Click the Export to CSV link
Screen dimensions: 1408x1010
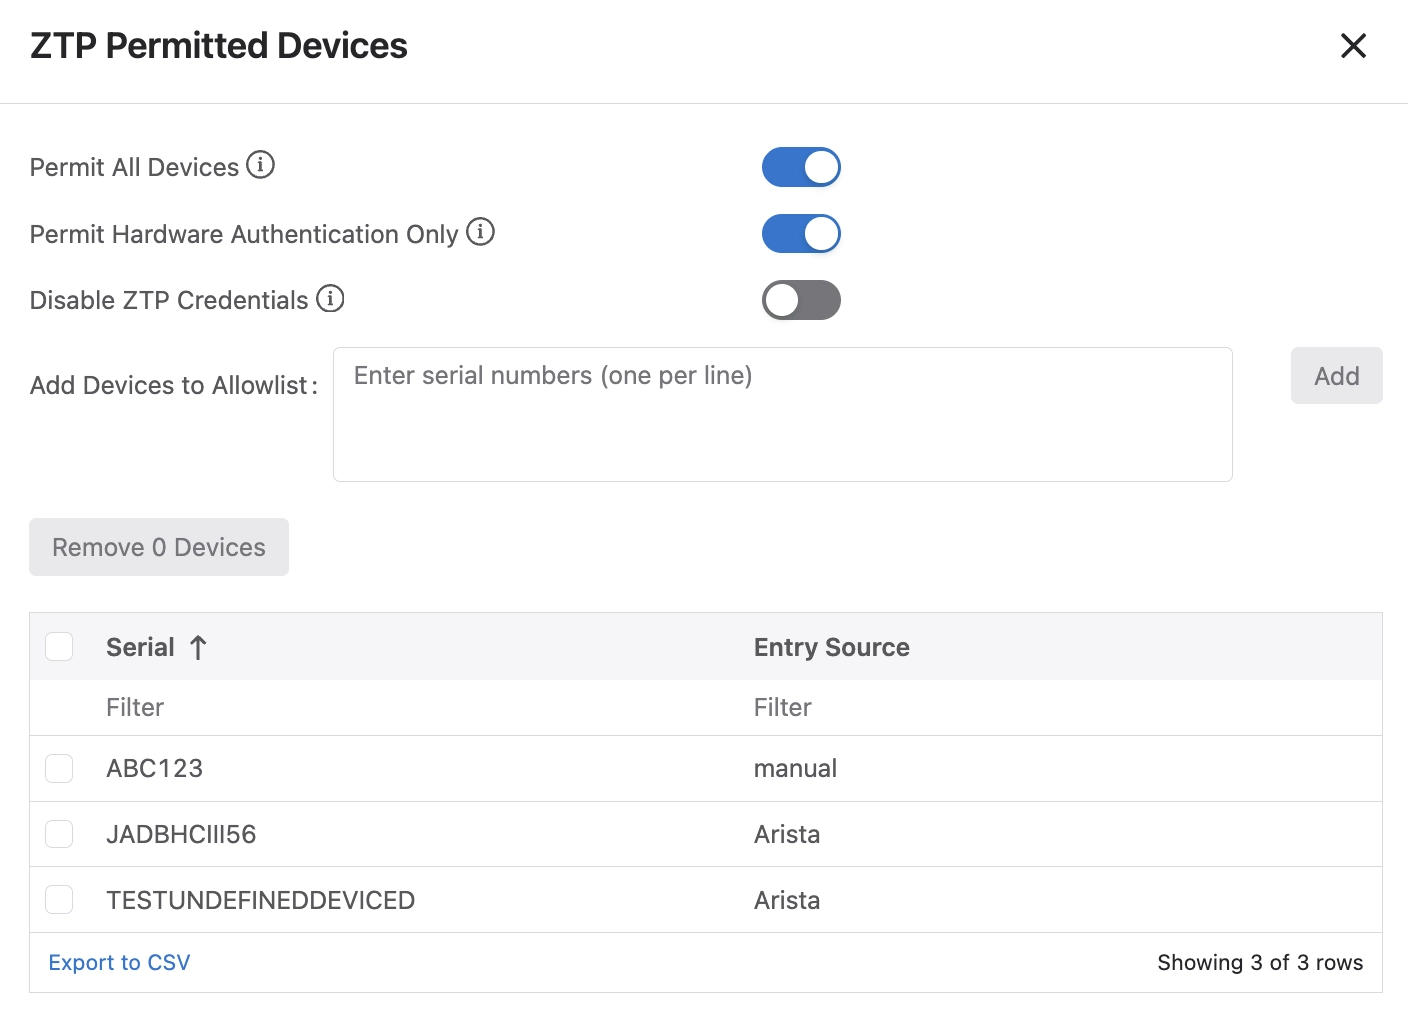(119, 962)
